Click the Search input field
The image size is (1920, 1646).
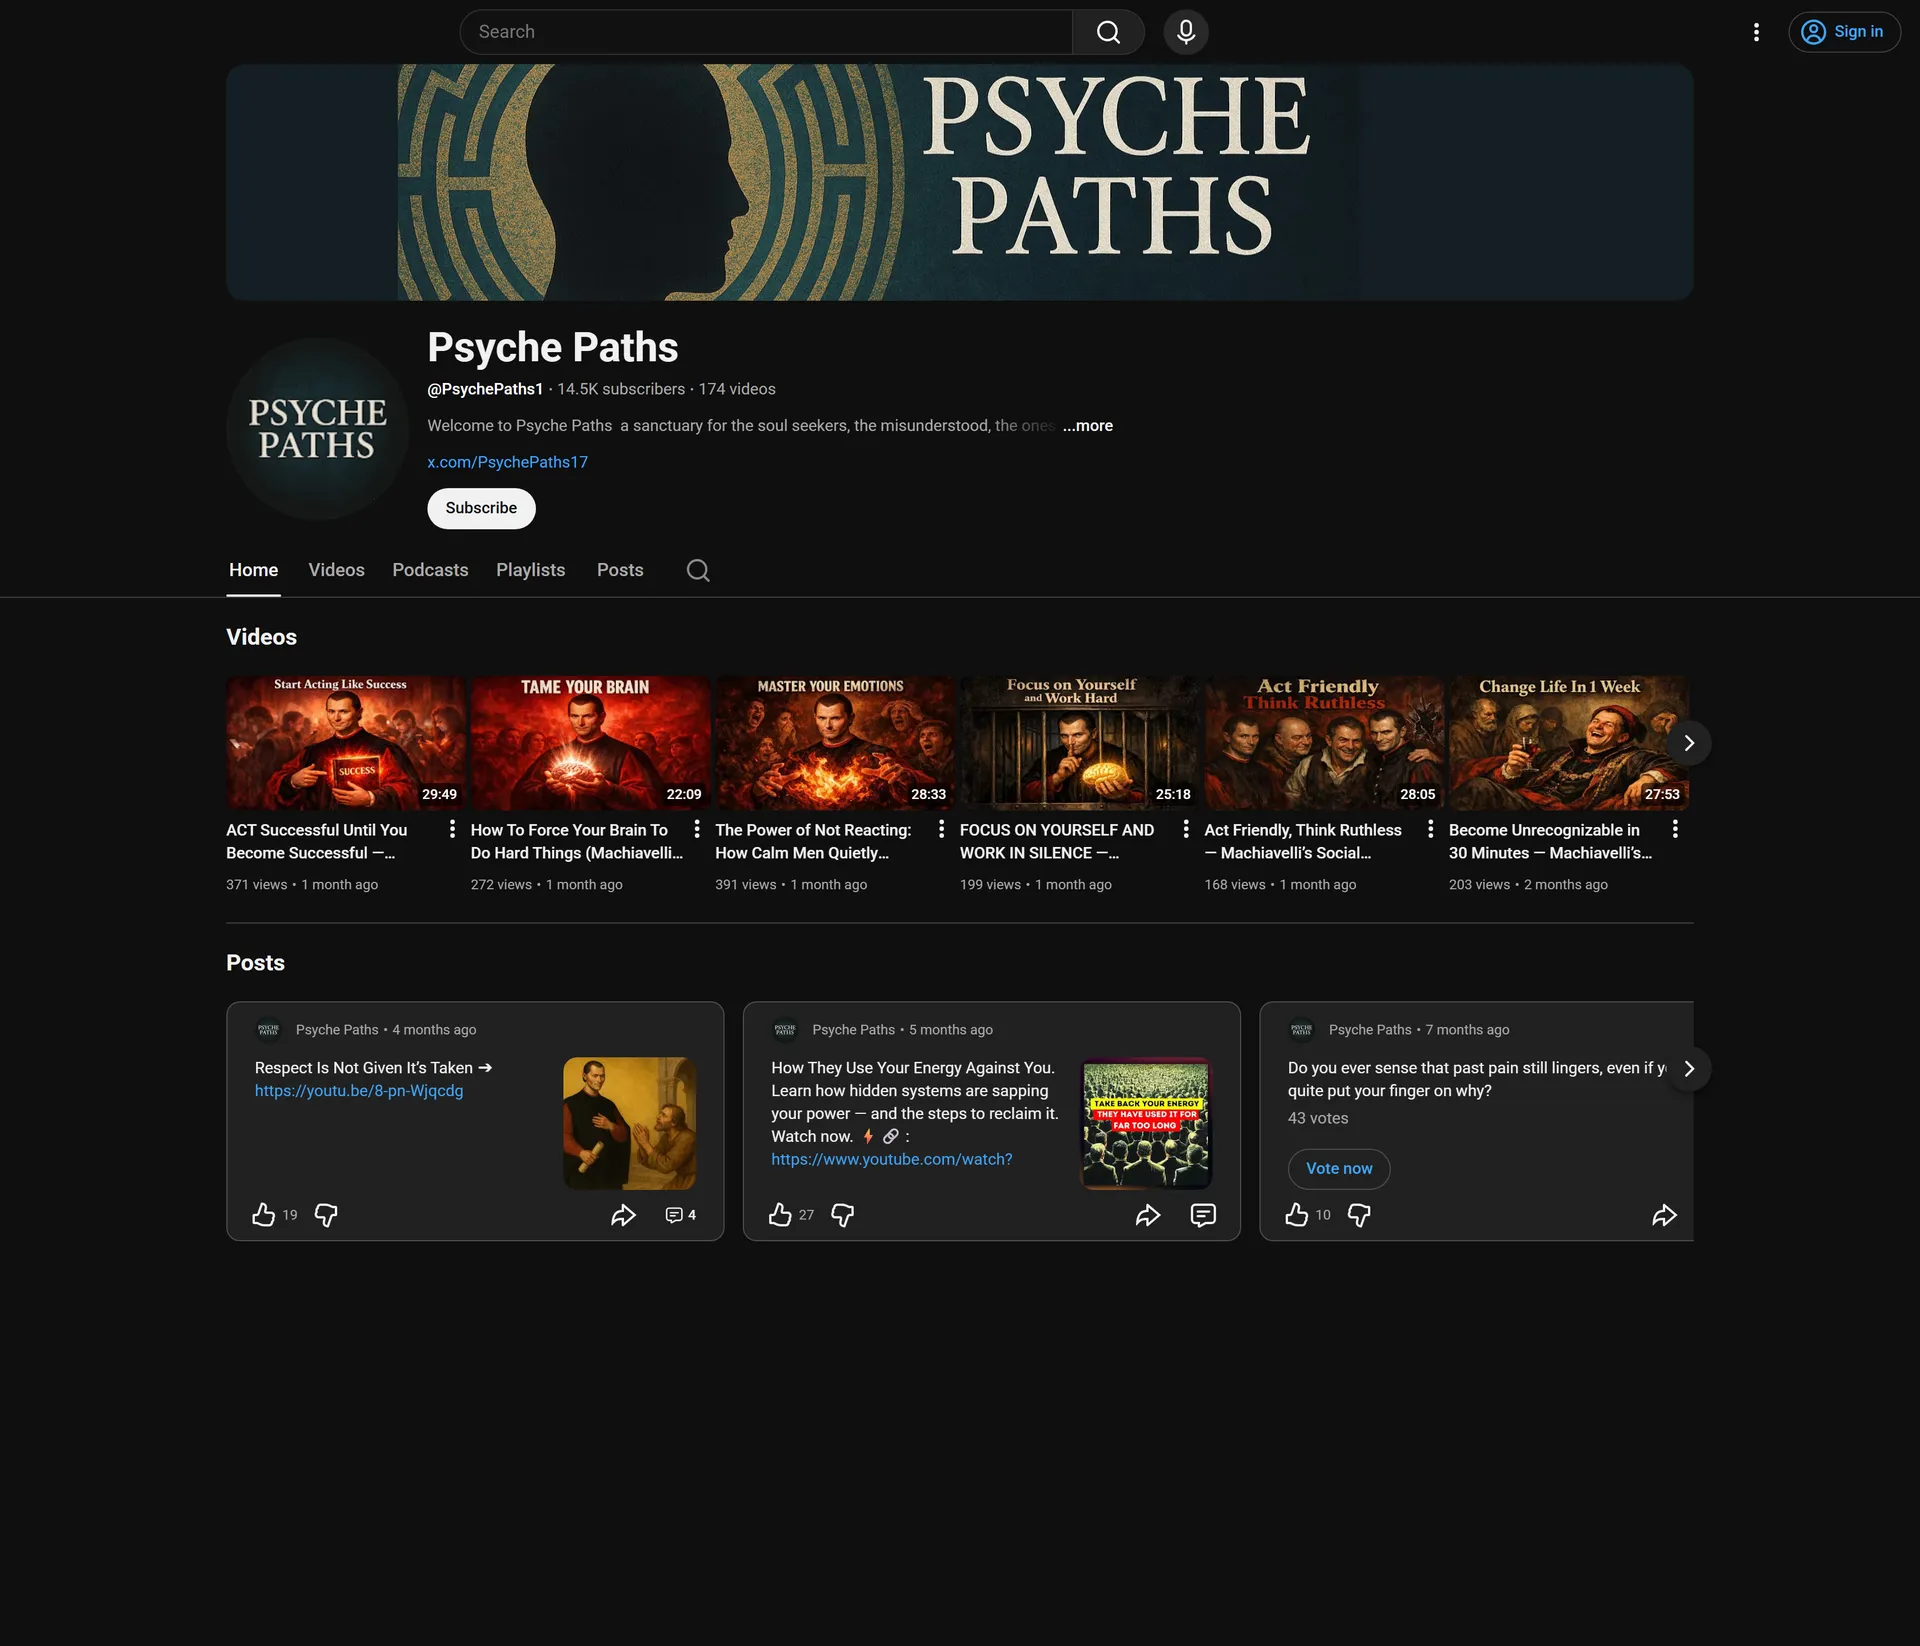[x=766, y=32]
